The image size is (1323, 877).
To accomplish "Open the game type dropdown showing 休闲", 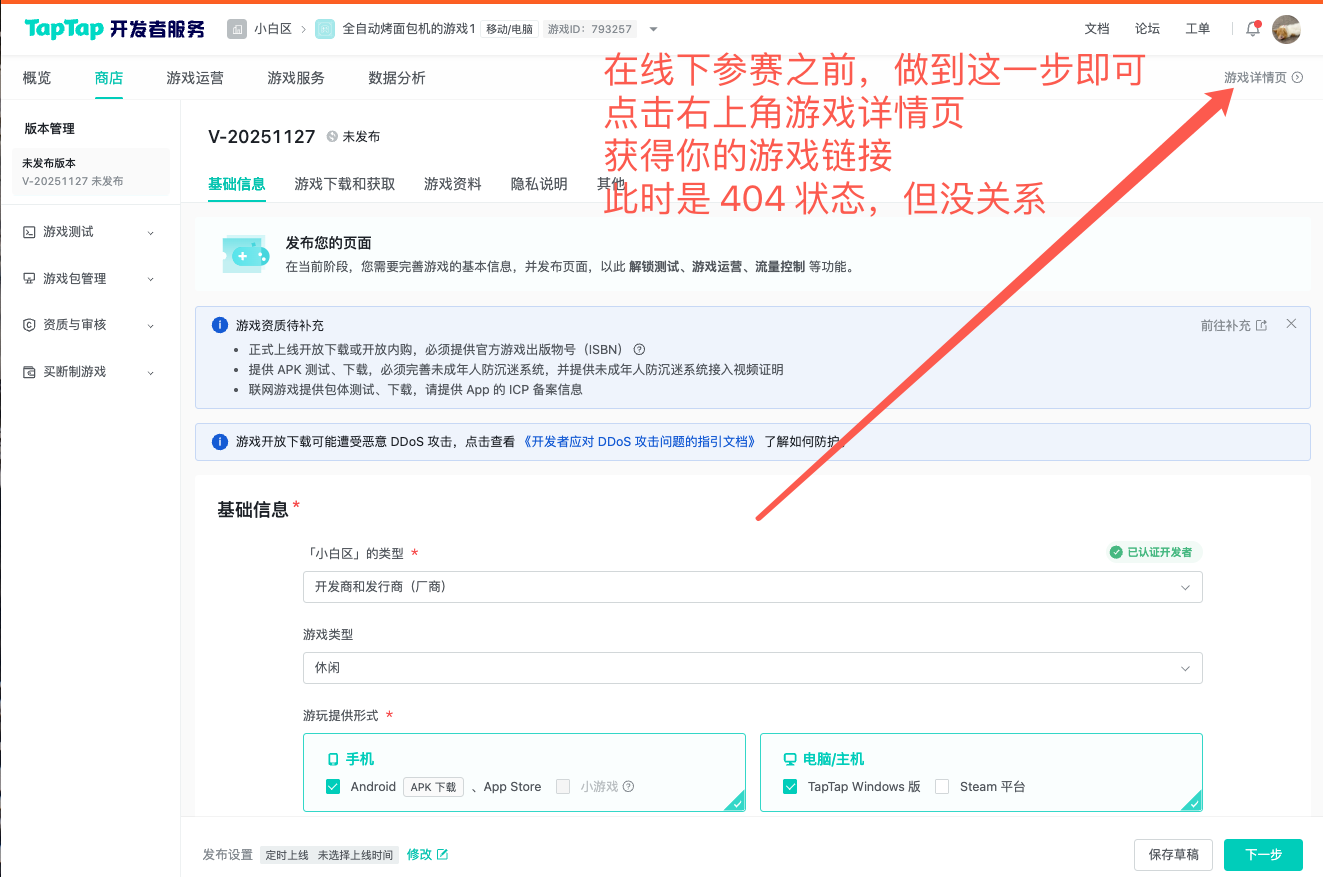I will coord(752,668).
